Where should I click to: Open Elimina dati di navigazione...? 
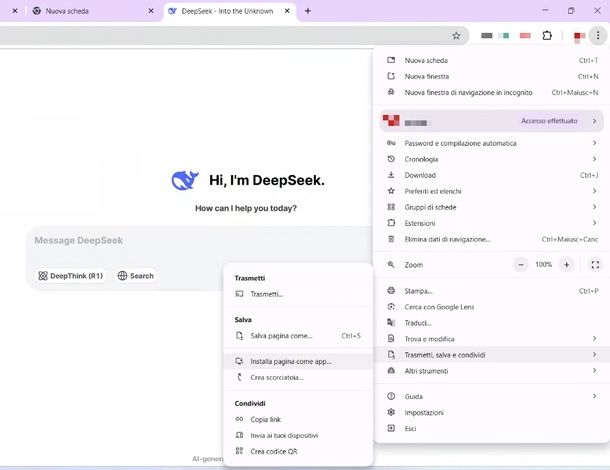[x=492, y=239]
